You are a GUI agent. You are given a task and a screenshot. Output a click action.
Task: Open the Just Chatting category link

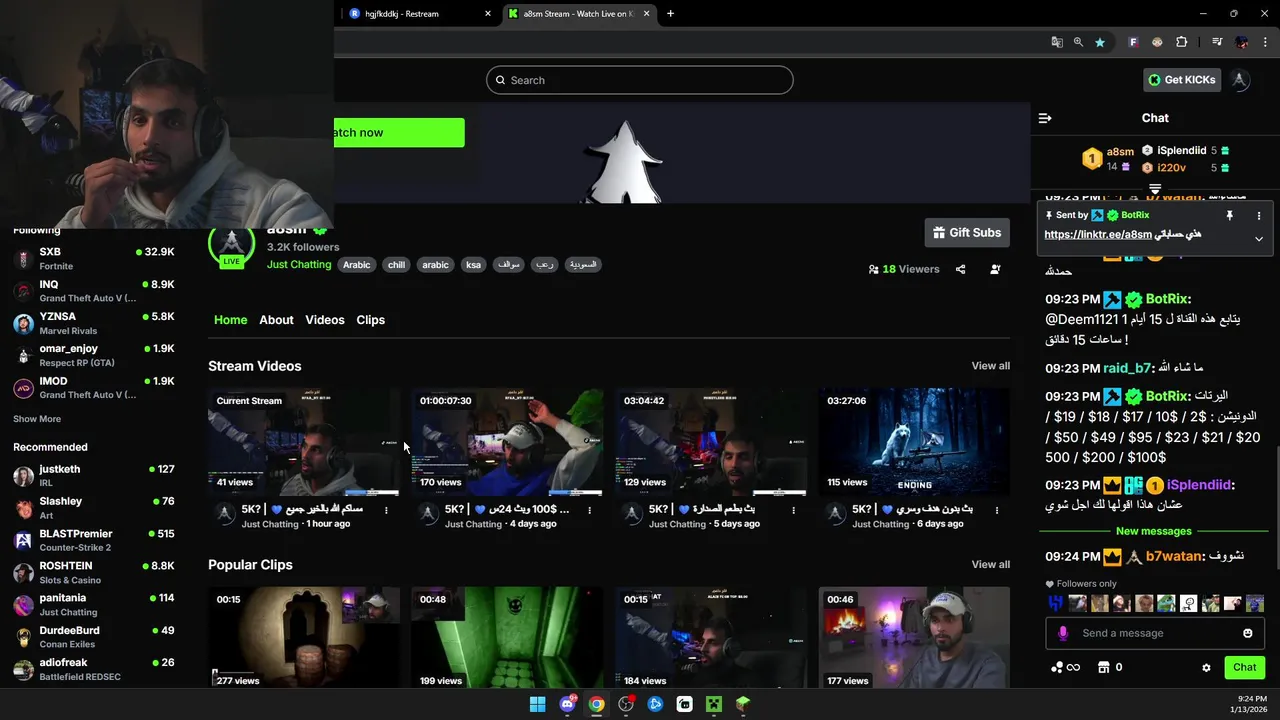tap(299, 264)
